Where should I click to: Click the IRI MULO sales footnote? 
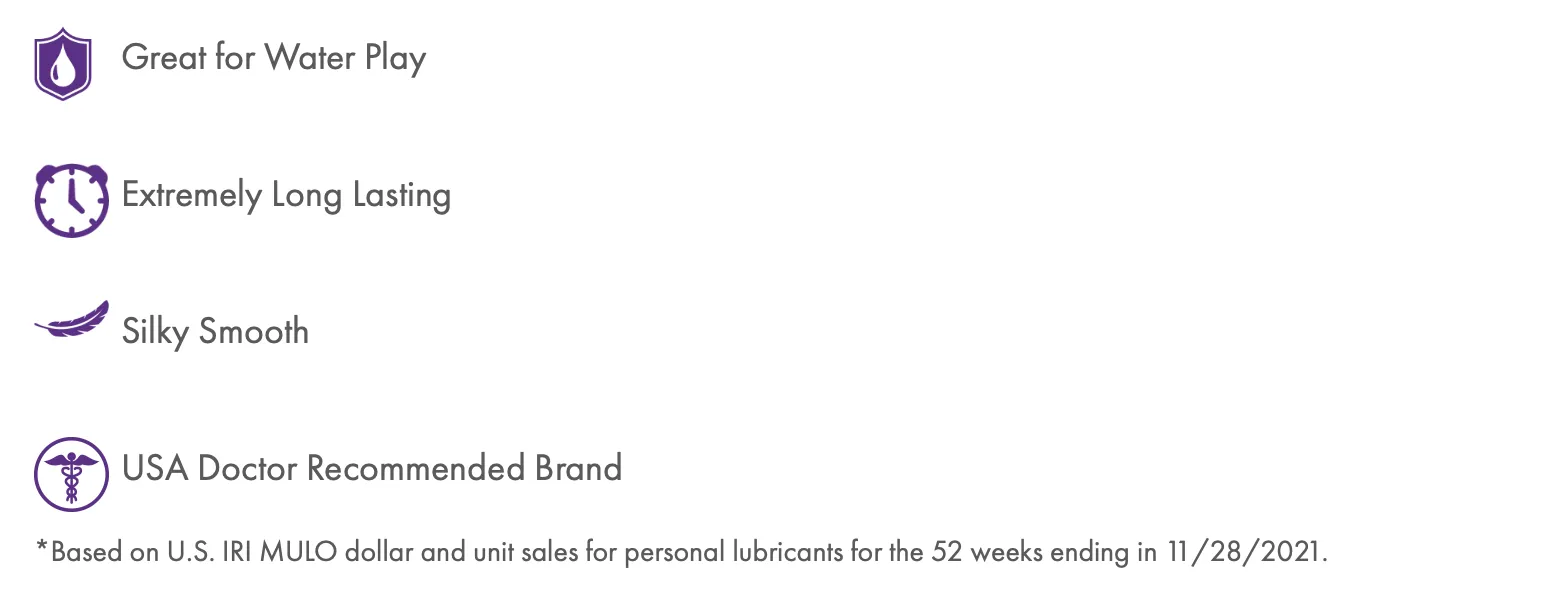682,553
